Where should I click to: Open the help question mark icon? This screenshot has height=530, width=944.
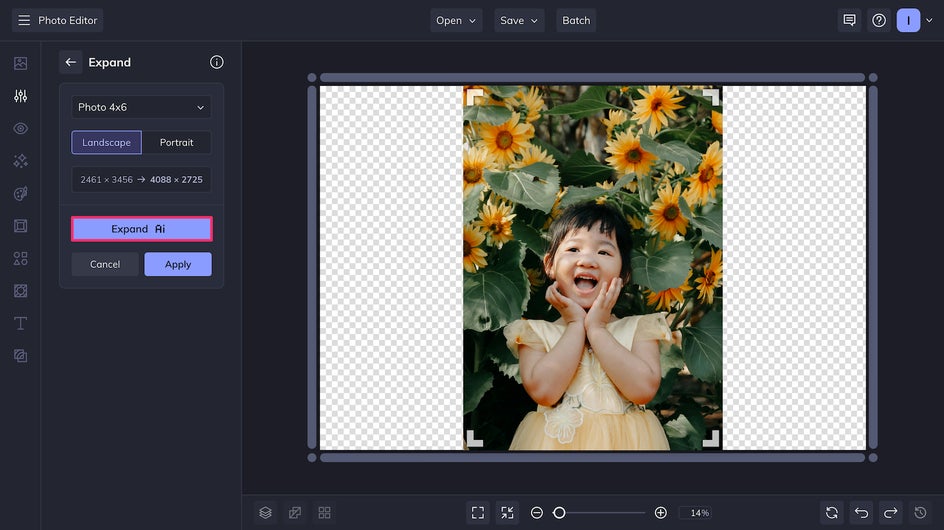(879, 20)
